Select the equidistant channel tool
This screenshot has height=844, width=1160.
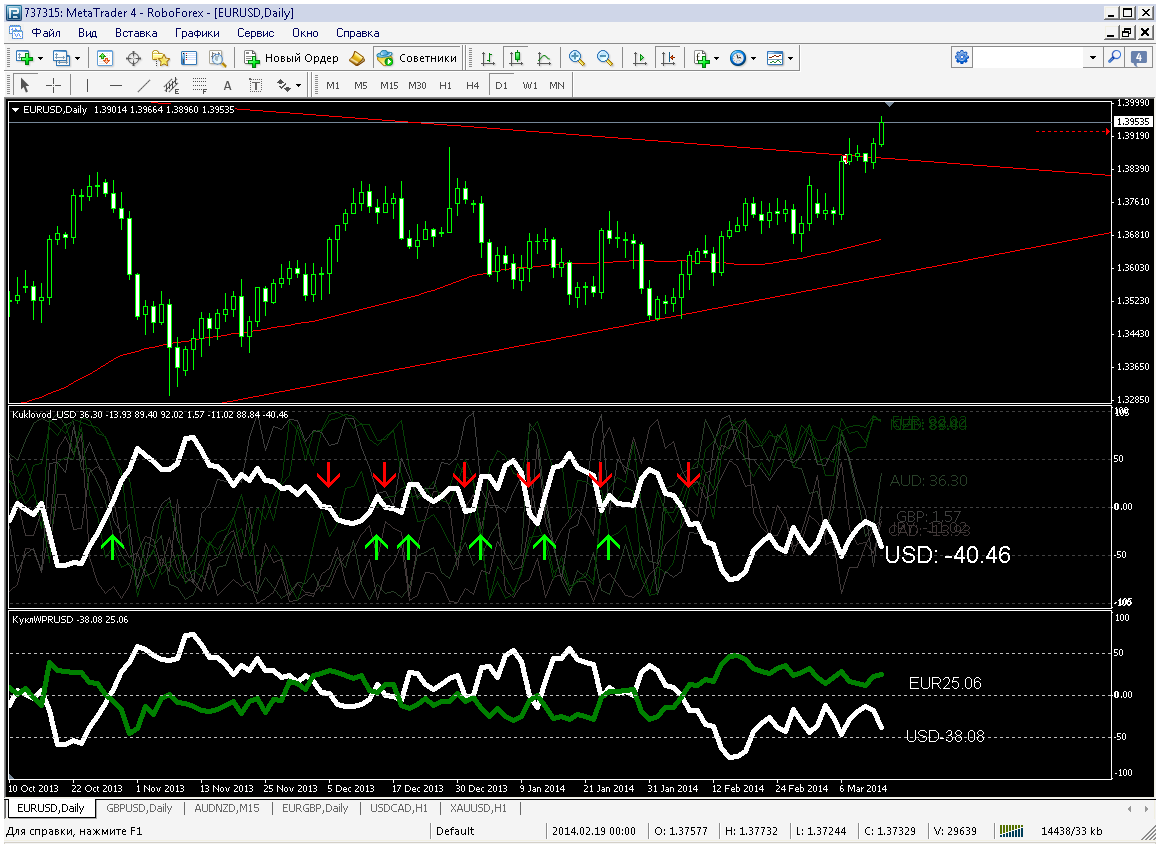click(x=172, y=85)
